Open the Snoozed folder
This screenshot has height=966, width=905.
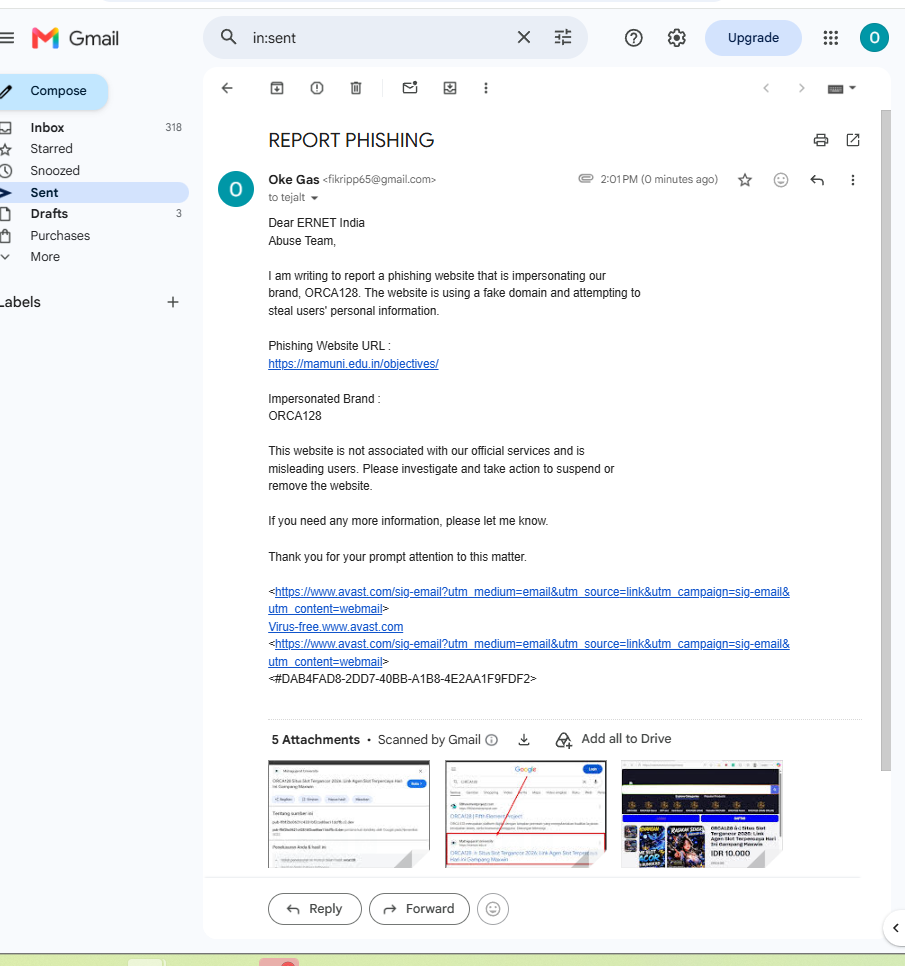(55, 171)
